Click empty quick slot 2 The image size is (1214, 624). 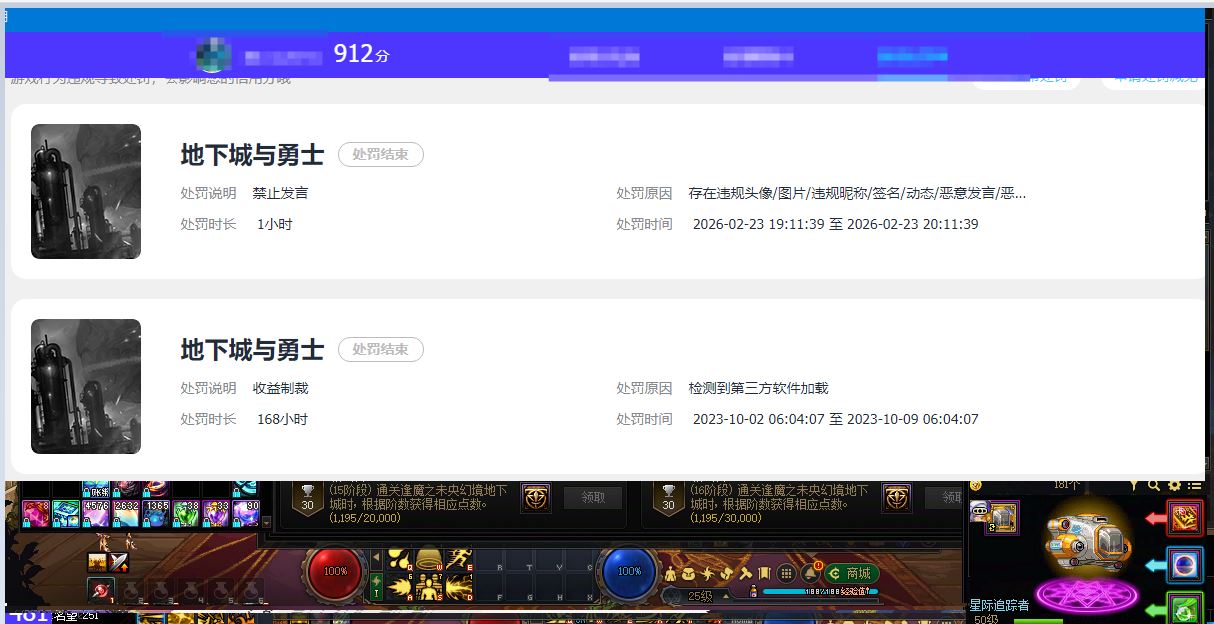tap(131, 590)
